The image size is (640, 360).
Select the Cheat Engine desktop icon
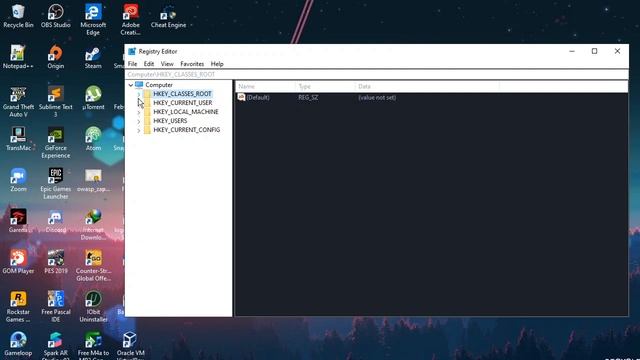[x=168, y=16]
